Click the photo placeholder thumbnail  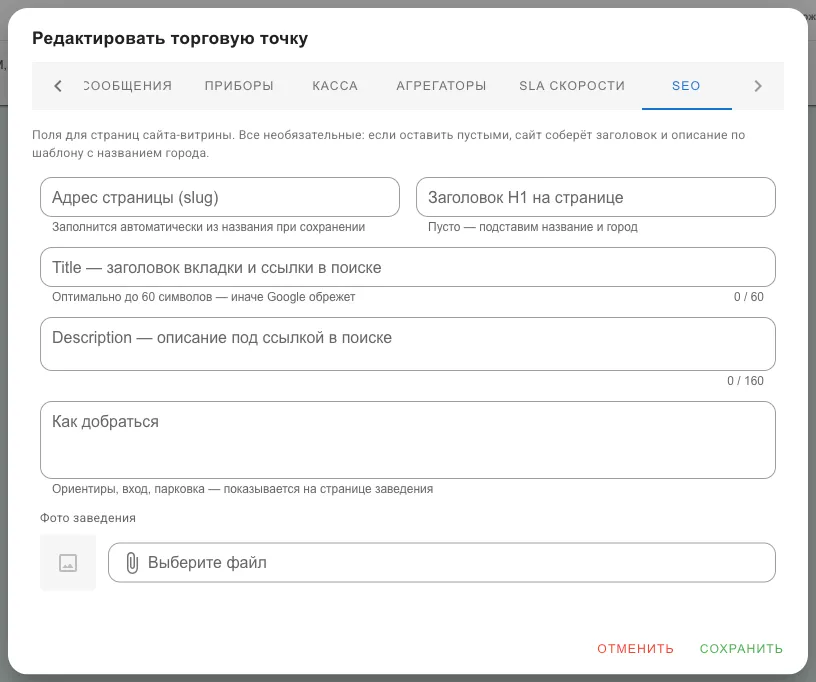tap(68, 563)
